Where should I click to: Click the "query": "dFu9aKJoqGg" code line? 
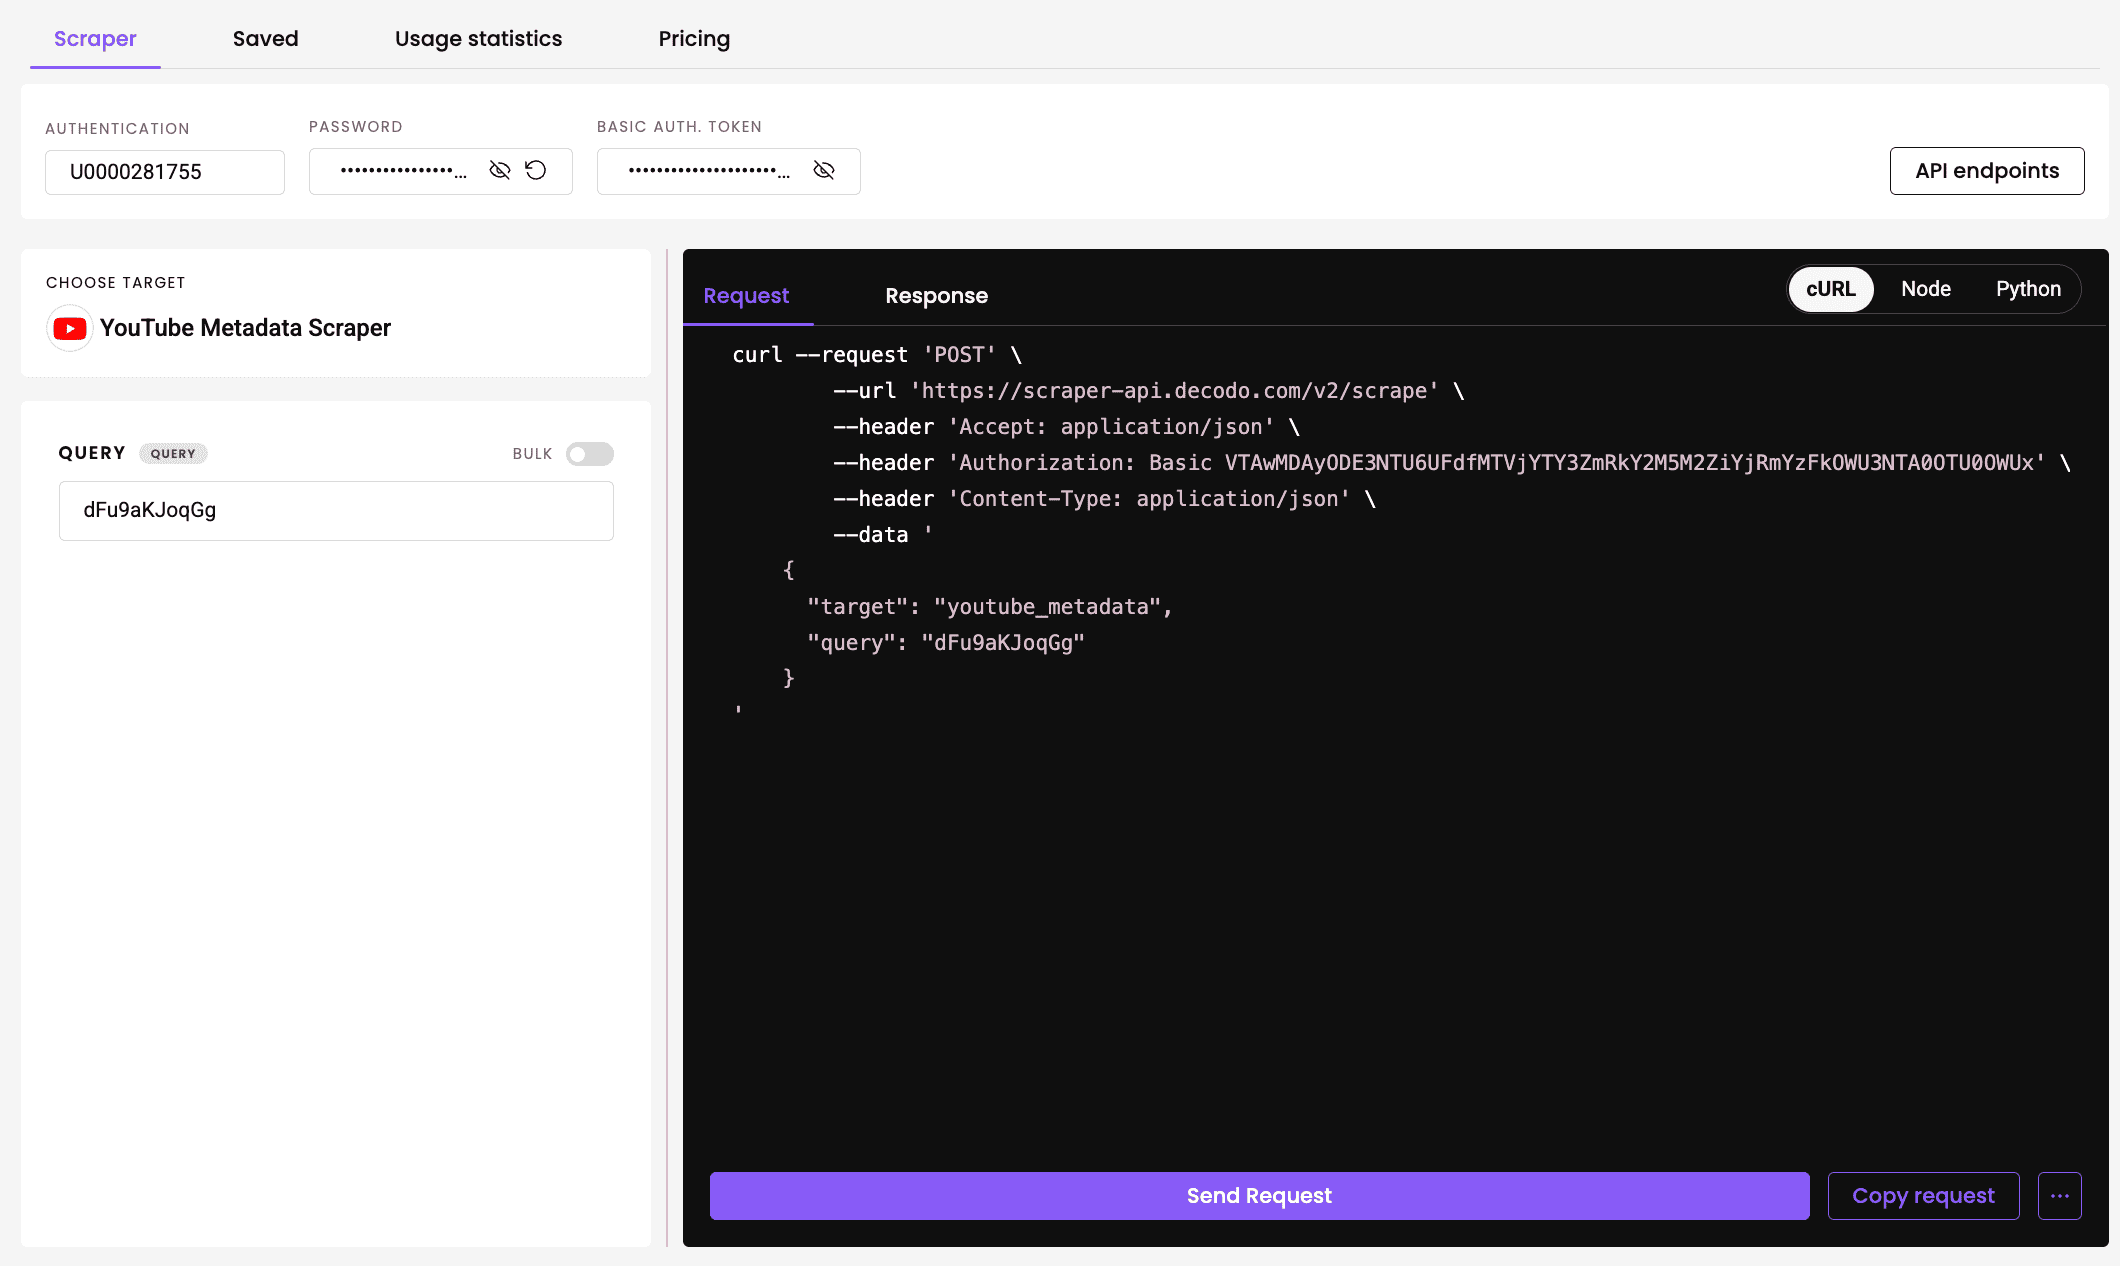tap(945, 643)
